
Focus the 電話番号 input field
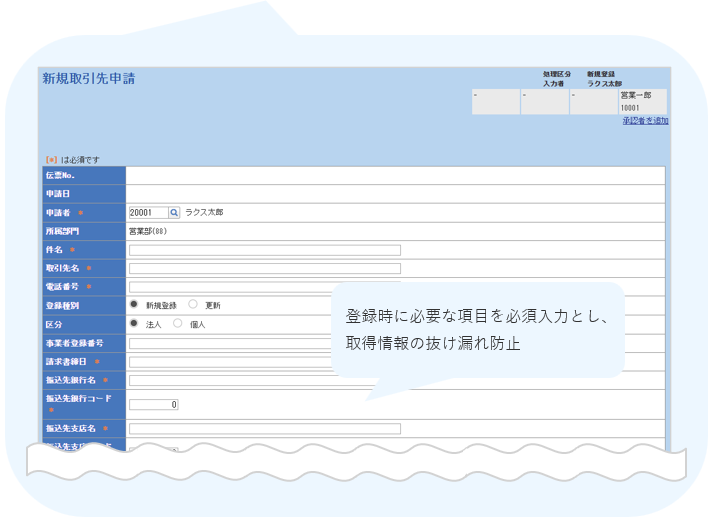pos(230,286)
